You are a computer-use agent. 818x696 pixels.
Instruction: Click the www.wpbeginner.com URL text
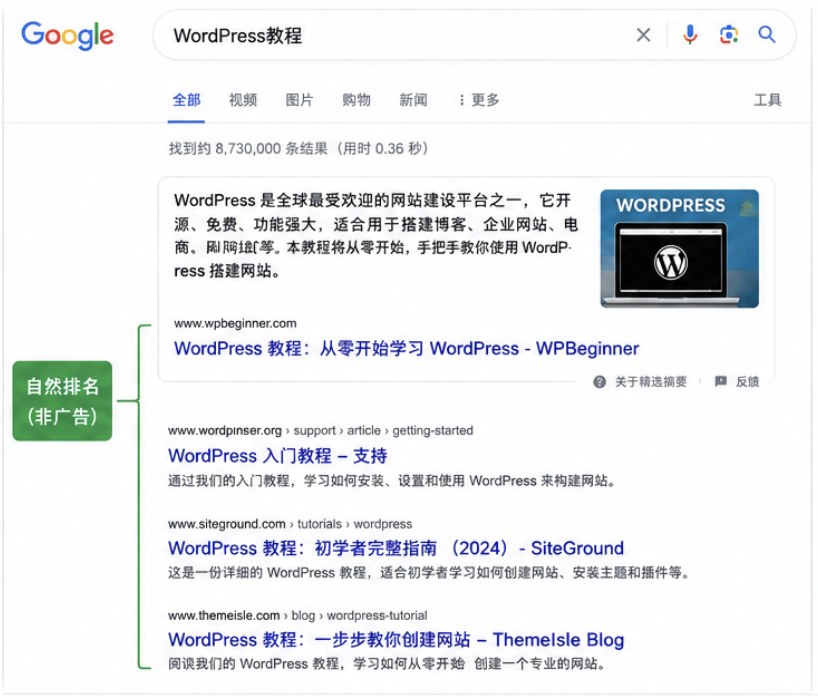(x=235, y=323)
